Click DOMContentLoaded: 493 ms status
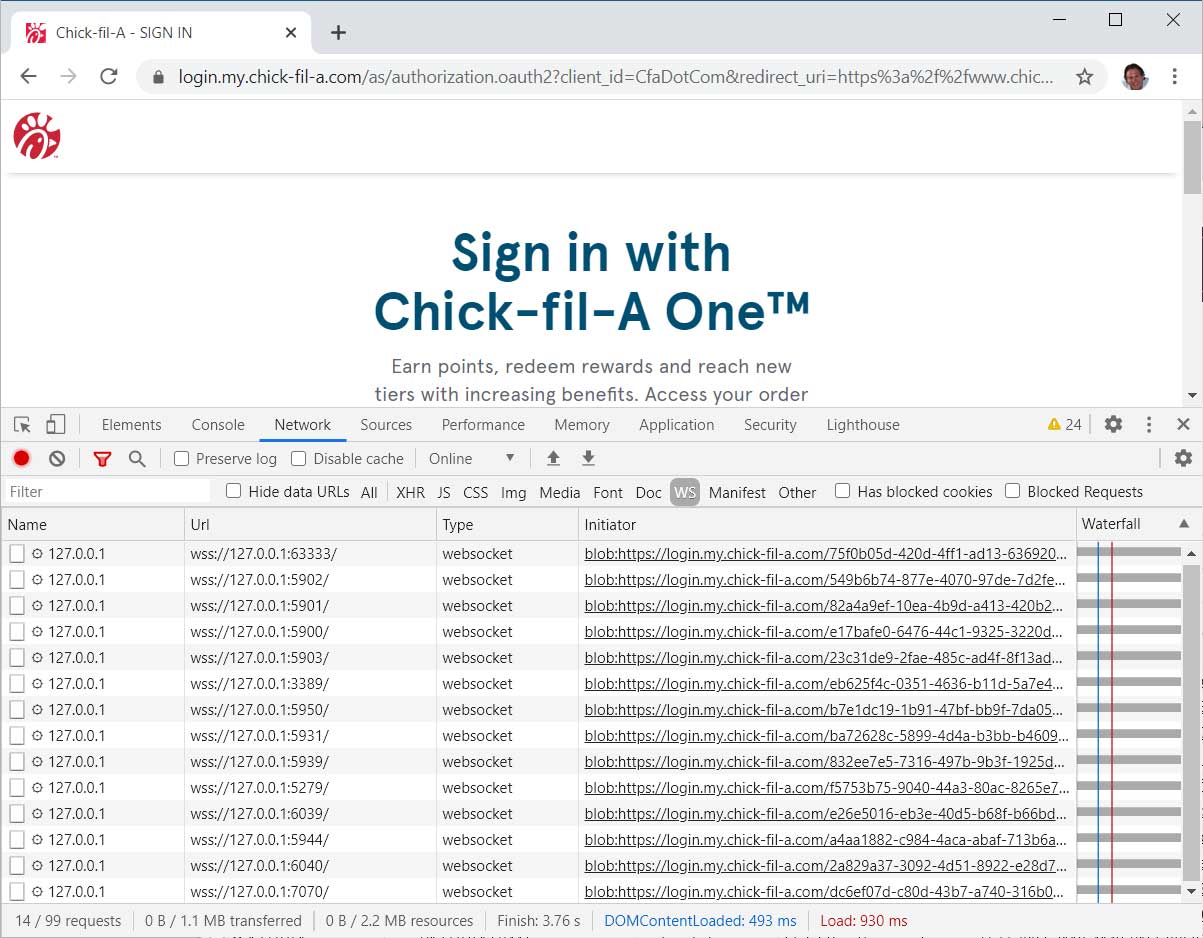 (x=701, y=921)
